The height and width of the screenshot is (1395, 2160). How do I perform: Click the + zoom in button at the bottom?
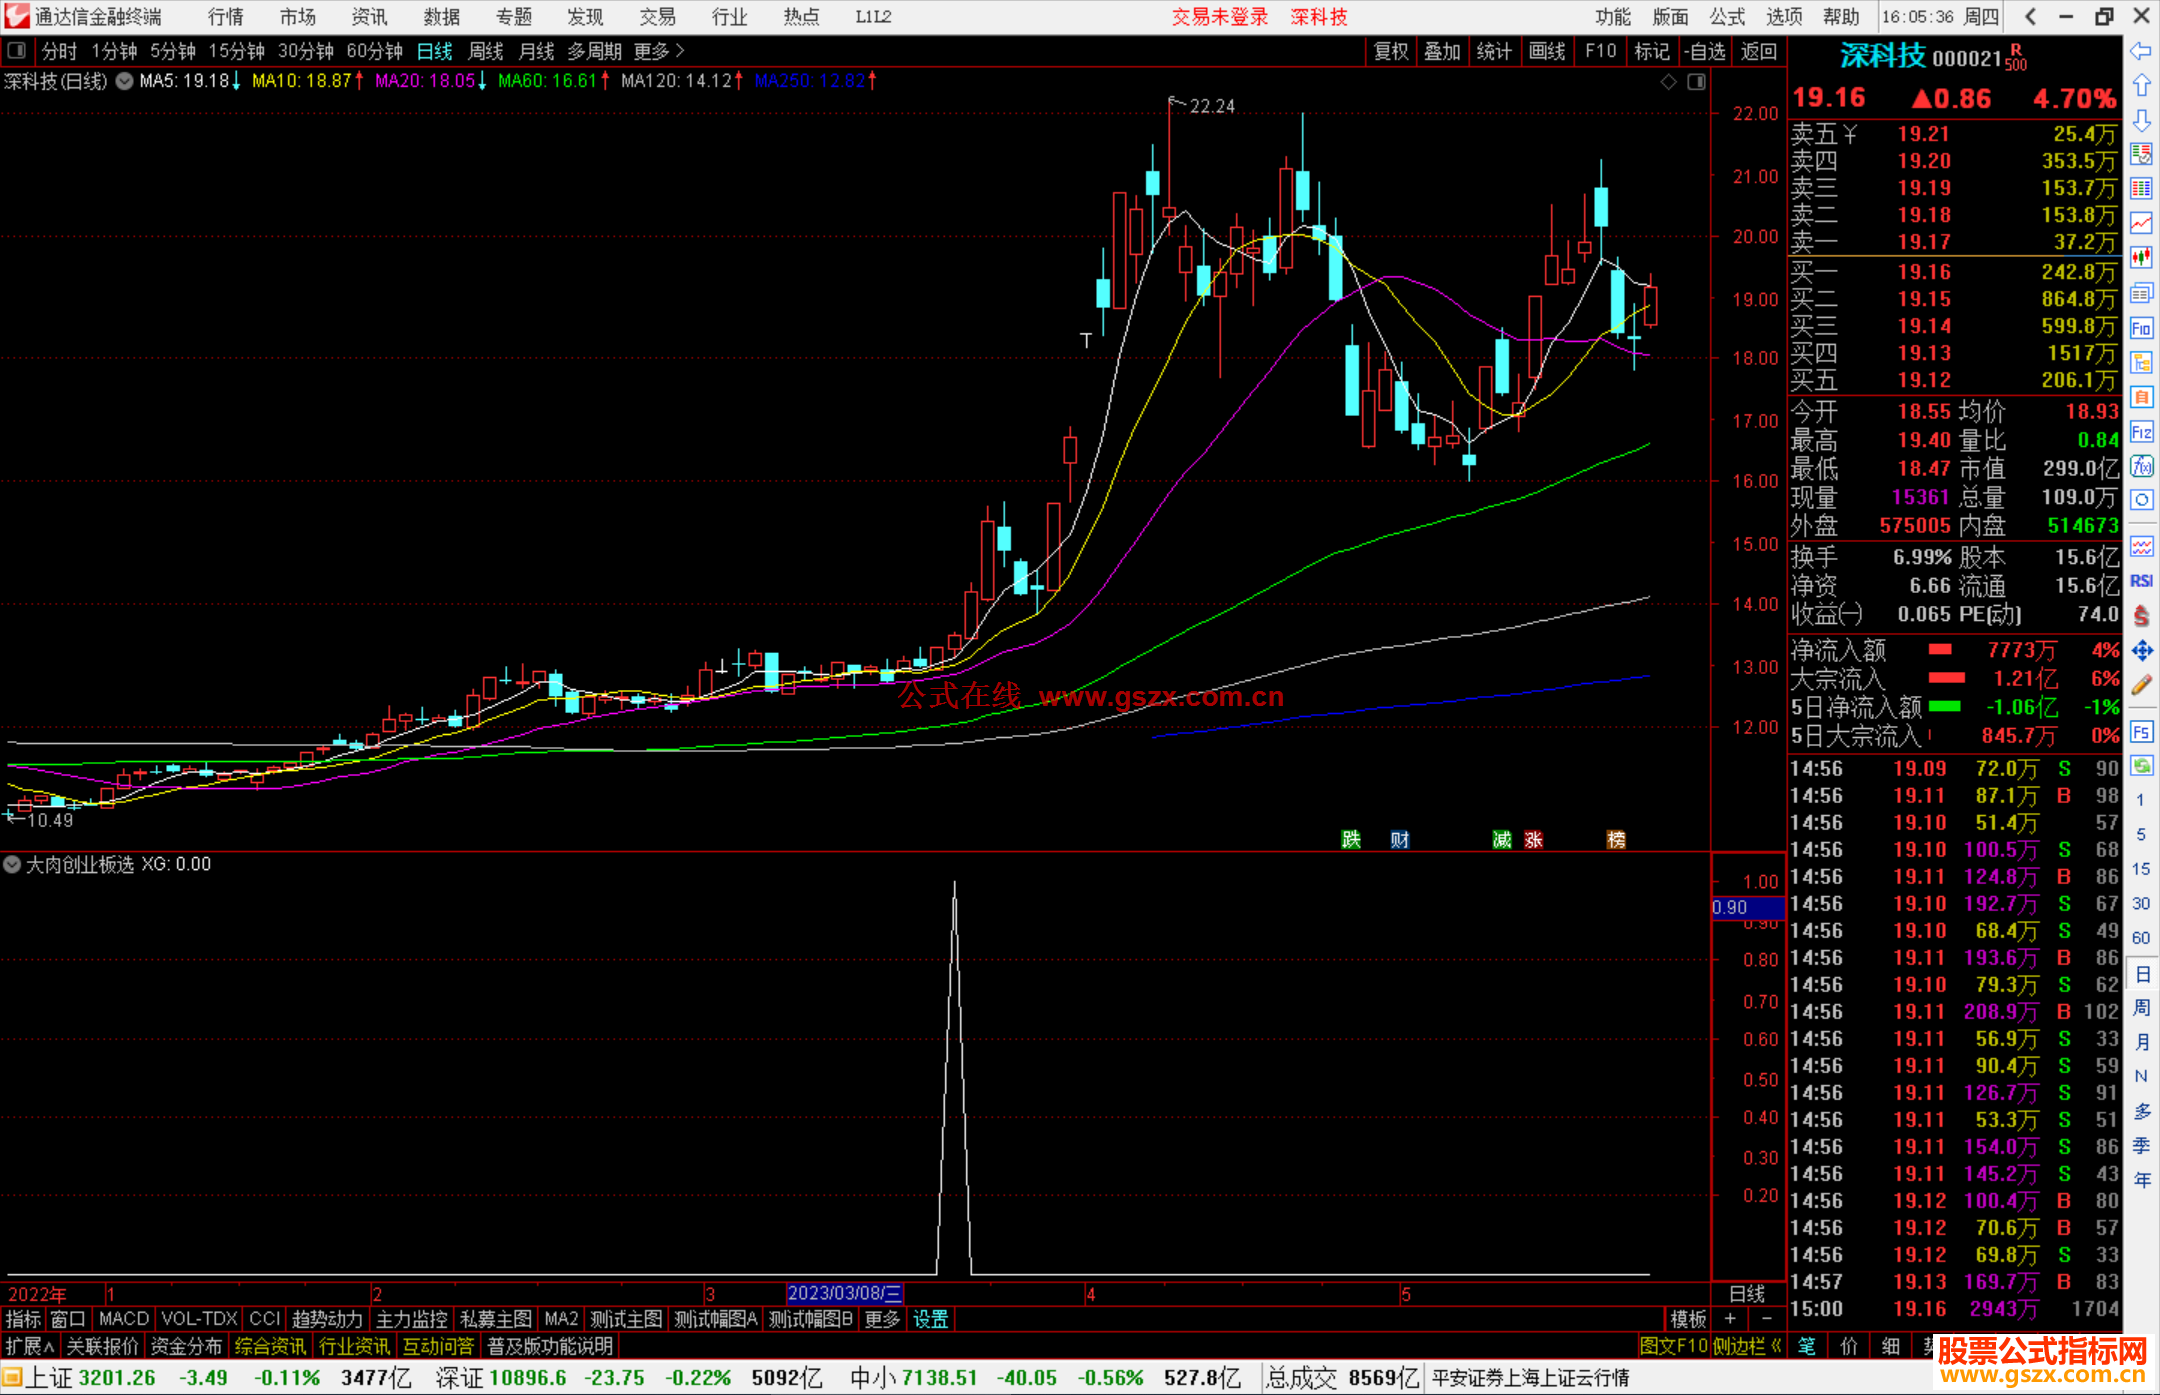1731,1320
